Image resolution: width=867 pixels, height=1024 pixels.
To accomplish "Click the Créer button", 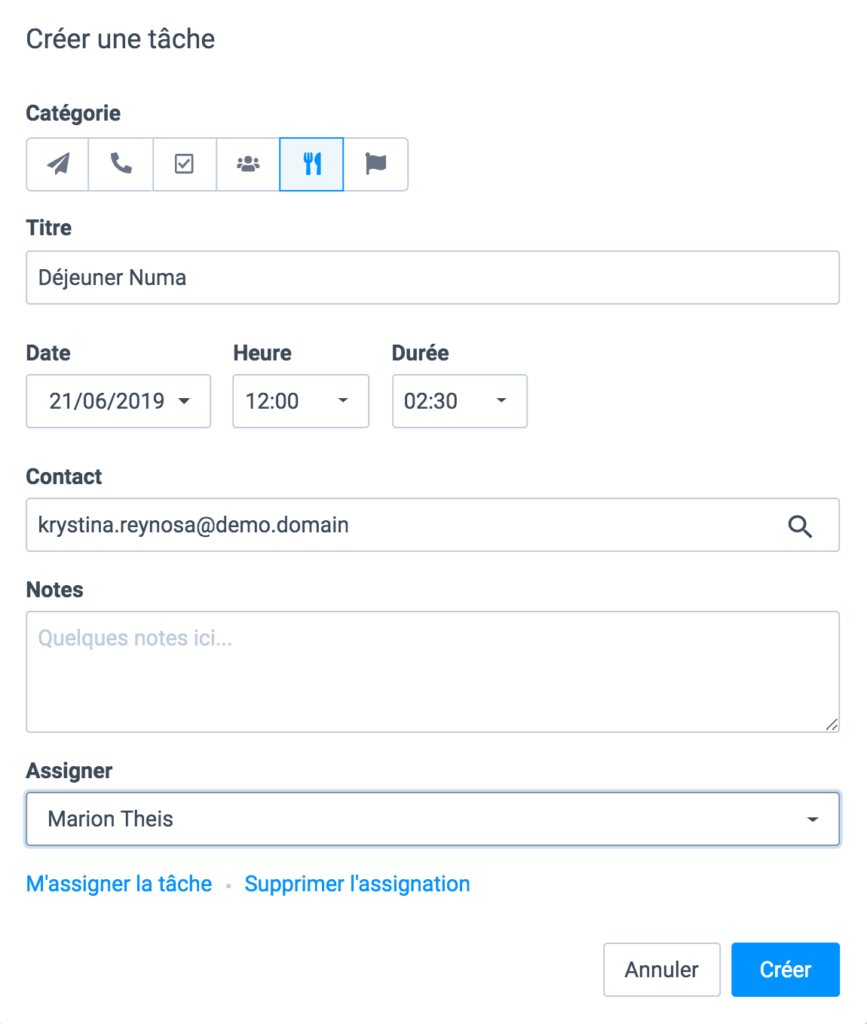I will point(785,970).
